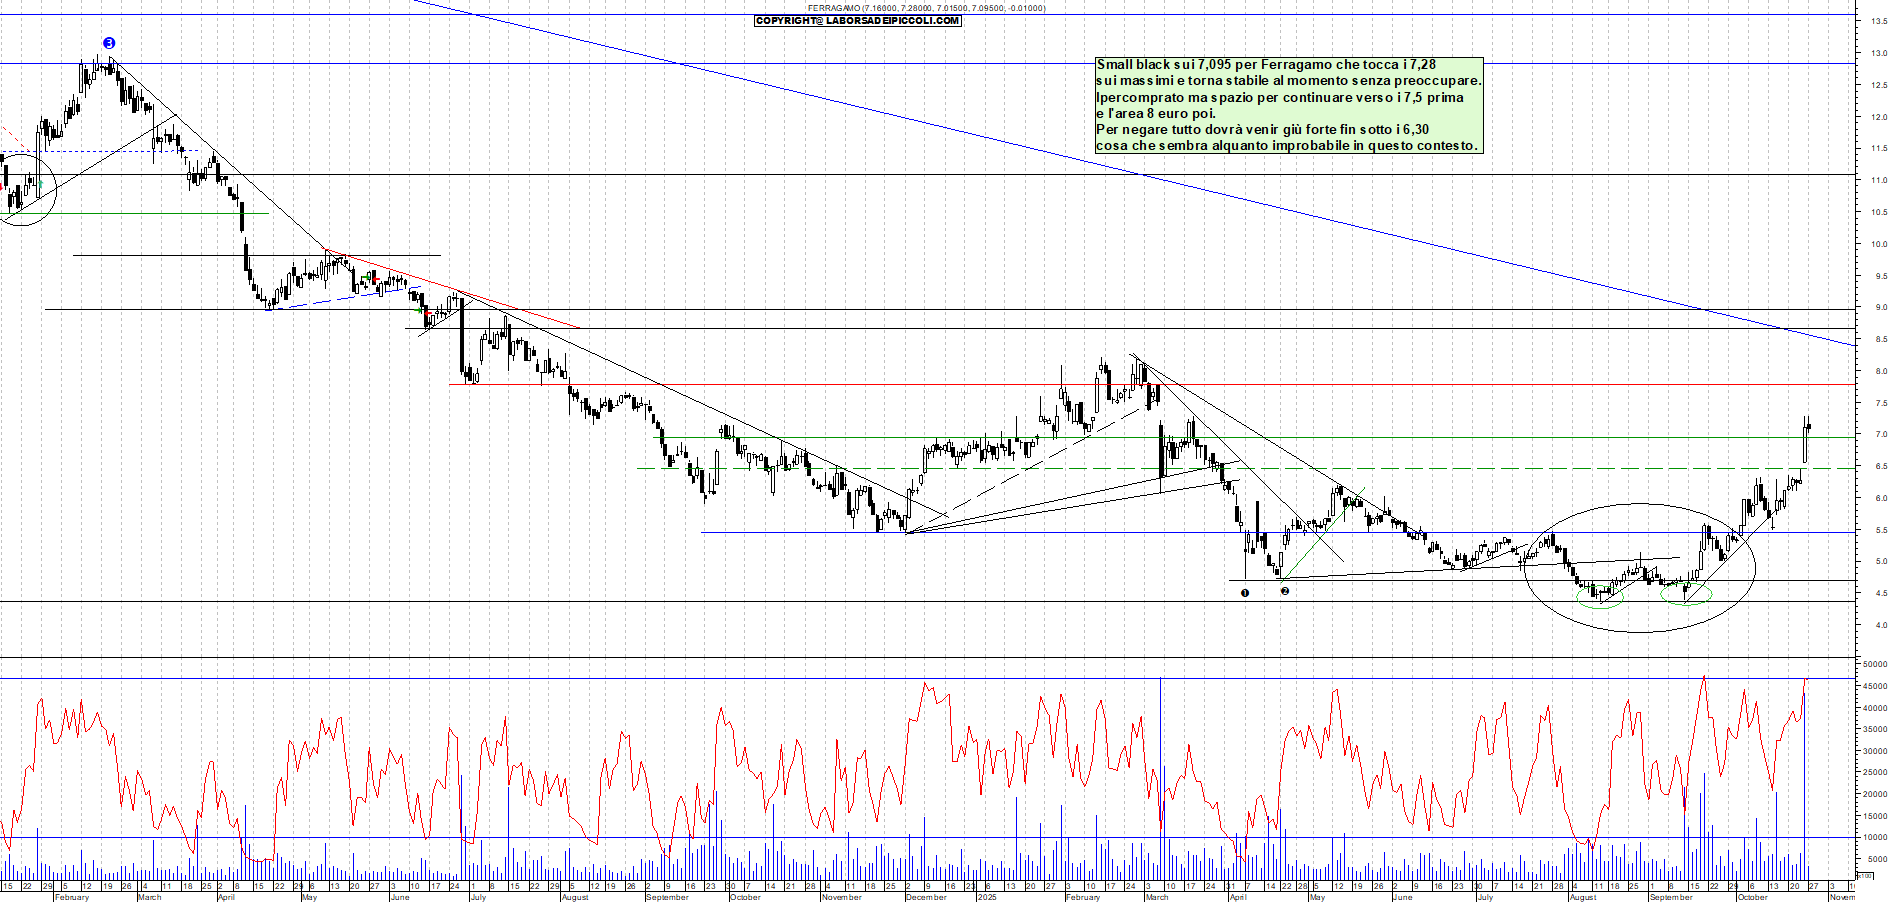The image size is (1890, 902).
Task: Click the blue circled ❸ marker at chart top
Action: 109,42
